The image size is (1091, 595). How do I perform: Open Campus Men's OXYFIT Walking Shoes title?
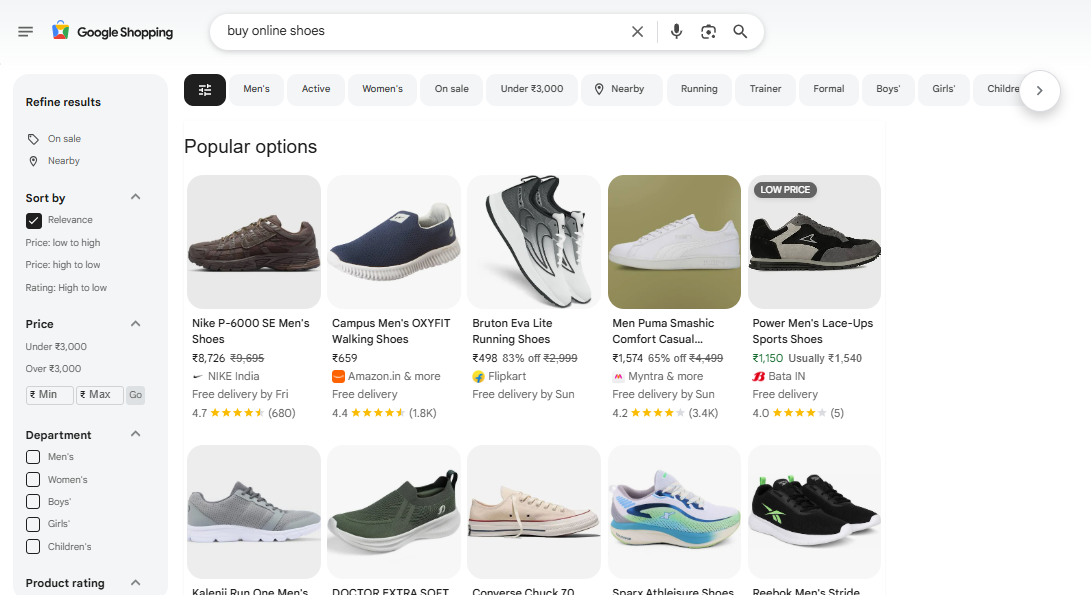point(391,331)
